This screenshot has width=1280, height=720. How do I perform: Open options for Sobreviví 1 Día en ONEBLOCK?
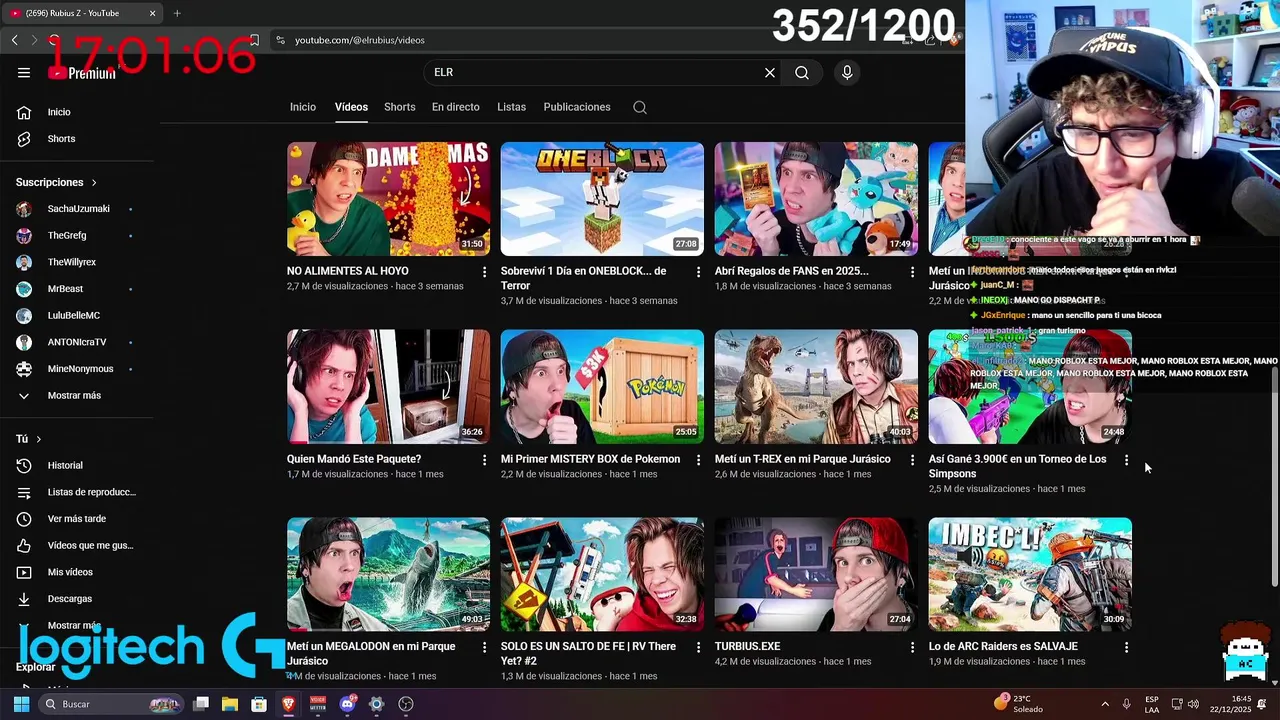[x=699, y=272]
